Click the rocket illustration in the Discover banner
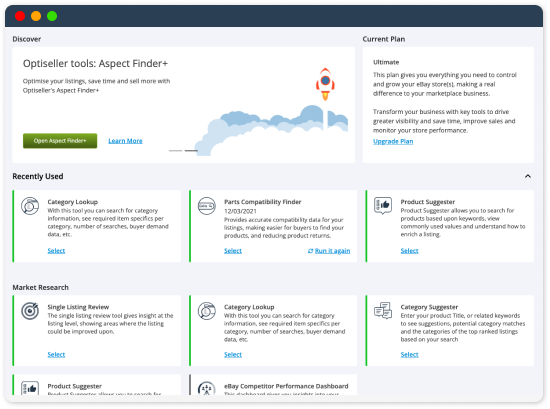This screenshot has height=409, width=550. tap(325, 84)
